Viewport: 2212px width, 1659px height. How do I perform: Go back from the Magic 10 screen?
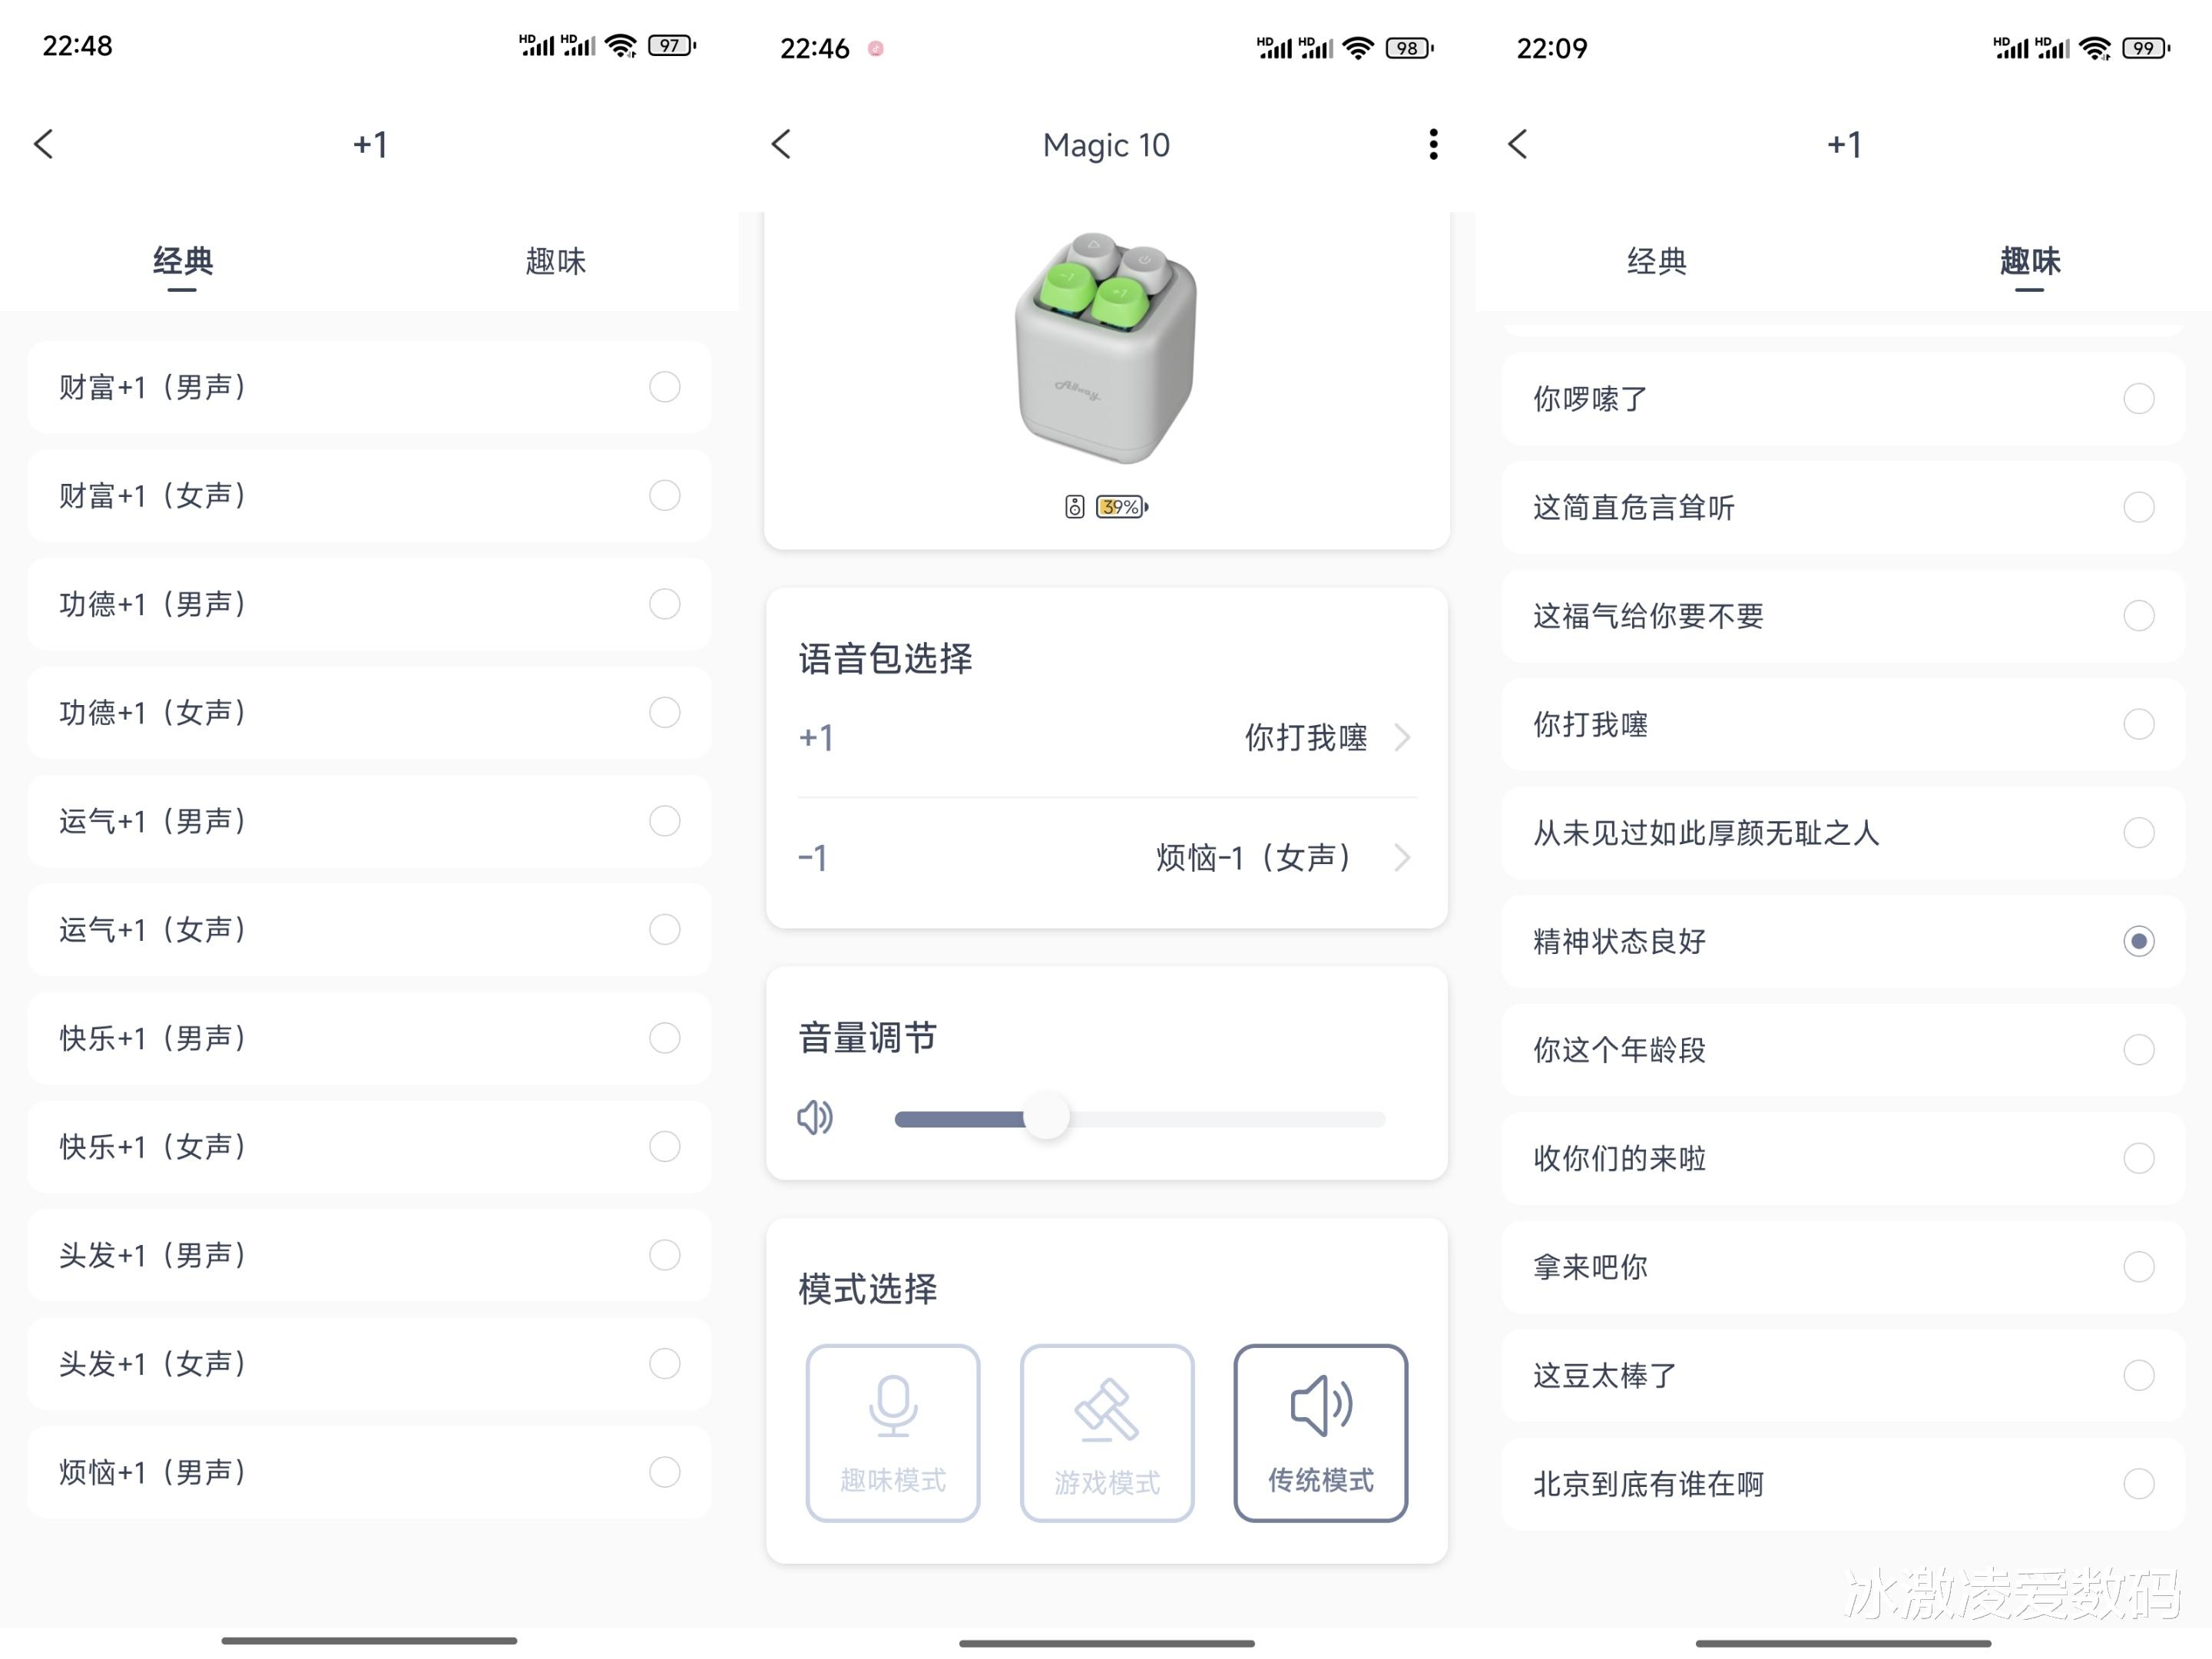[781, 144]
